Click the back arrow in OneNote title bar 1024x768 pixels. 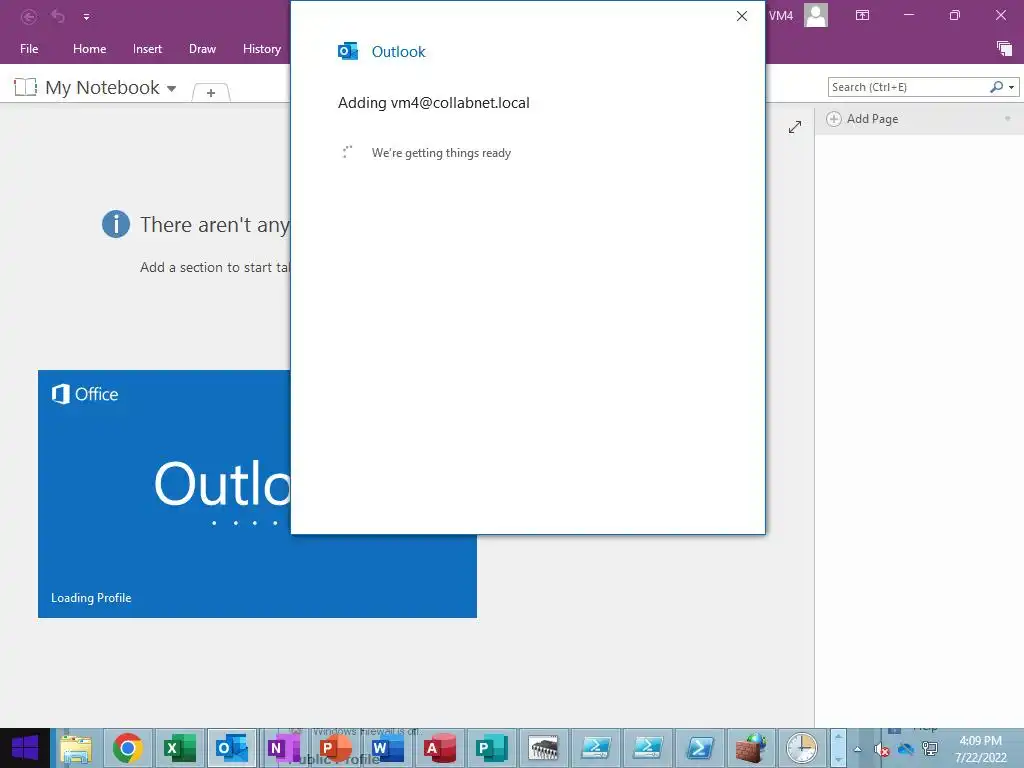click(x=29, y=16)
